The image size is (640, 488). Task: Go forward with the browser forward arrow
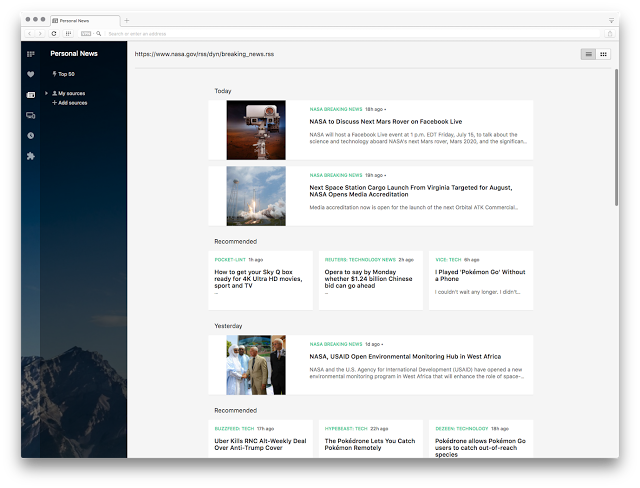click(40, 33)
